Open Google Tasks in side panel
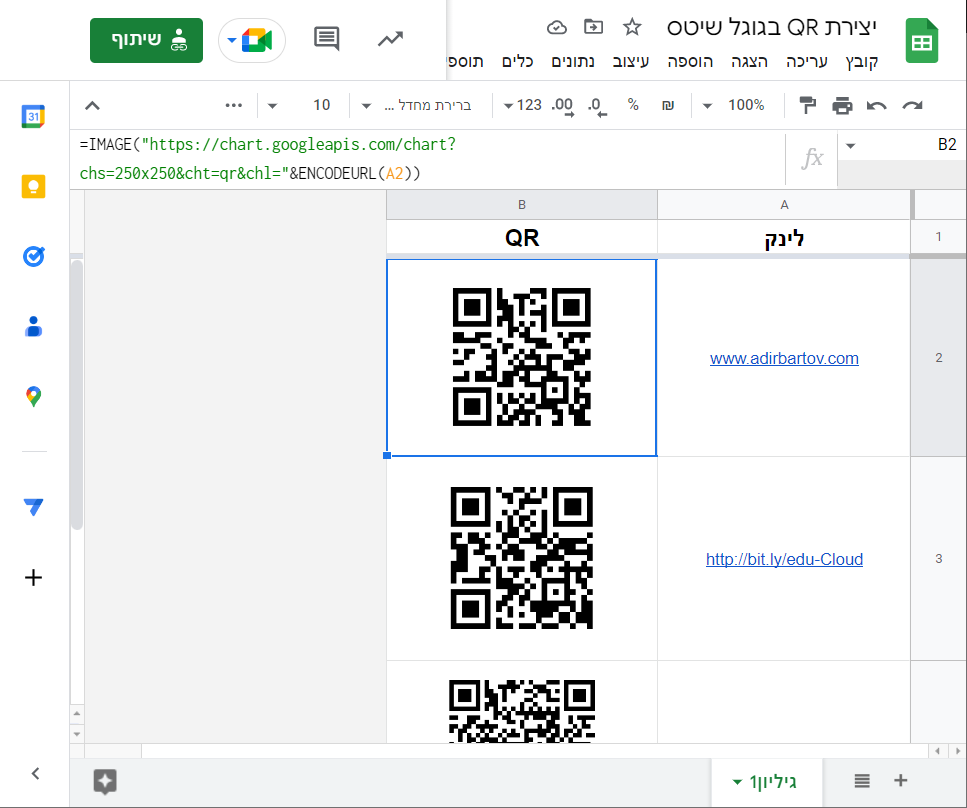967x808 pixels. 33,256
